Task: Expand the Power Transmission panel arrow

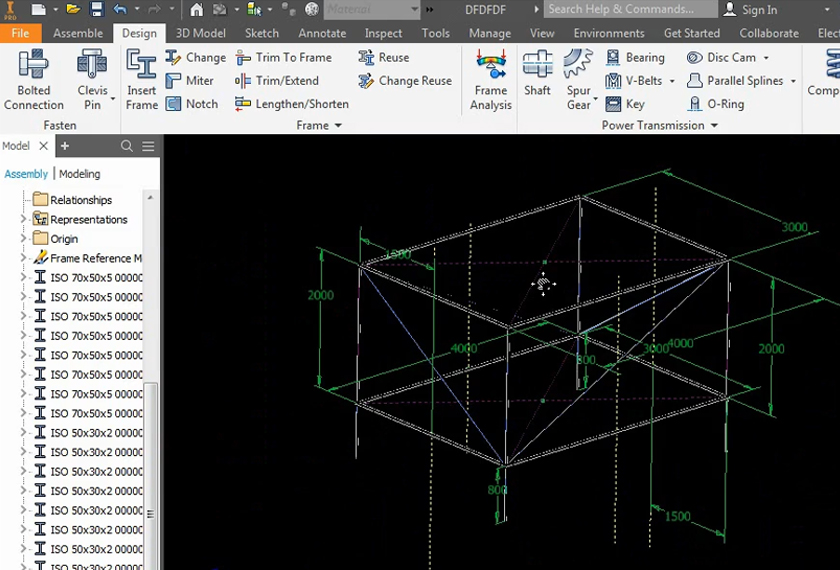Action: pyautogui.click(x=714, y=126)
